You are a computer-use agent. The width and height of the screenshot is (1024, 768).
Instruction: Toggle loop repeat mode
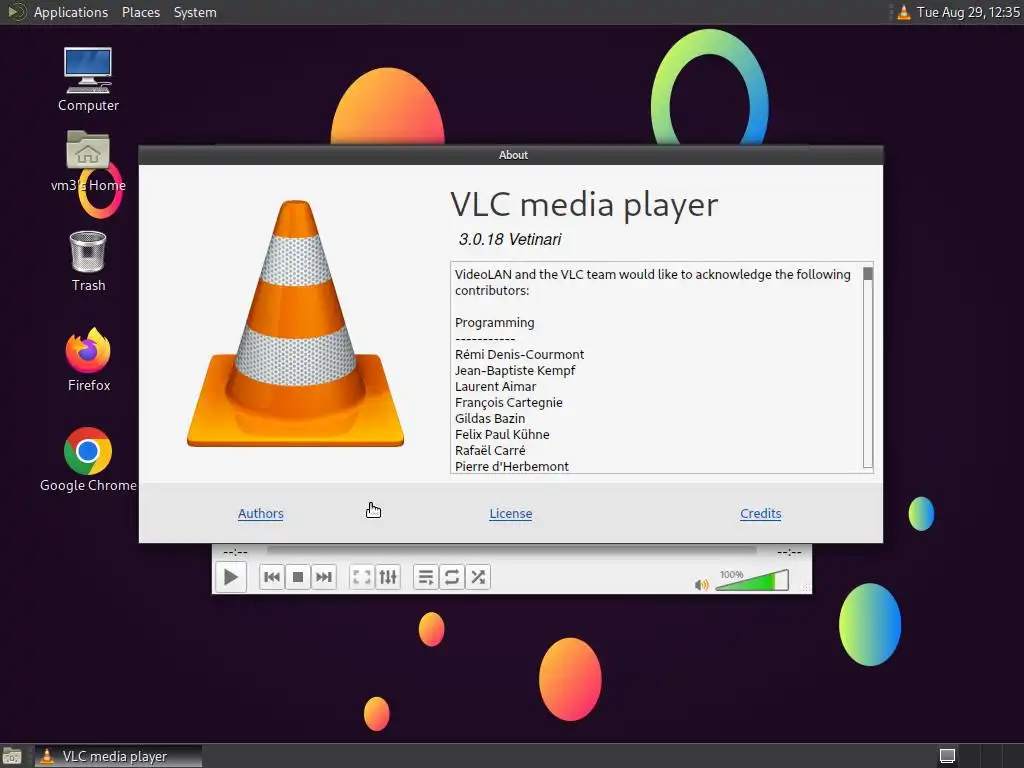[452, 577]
